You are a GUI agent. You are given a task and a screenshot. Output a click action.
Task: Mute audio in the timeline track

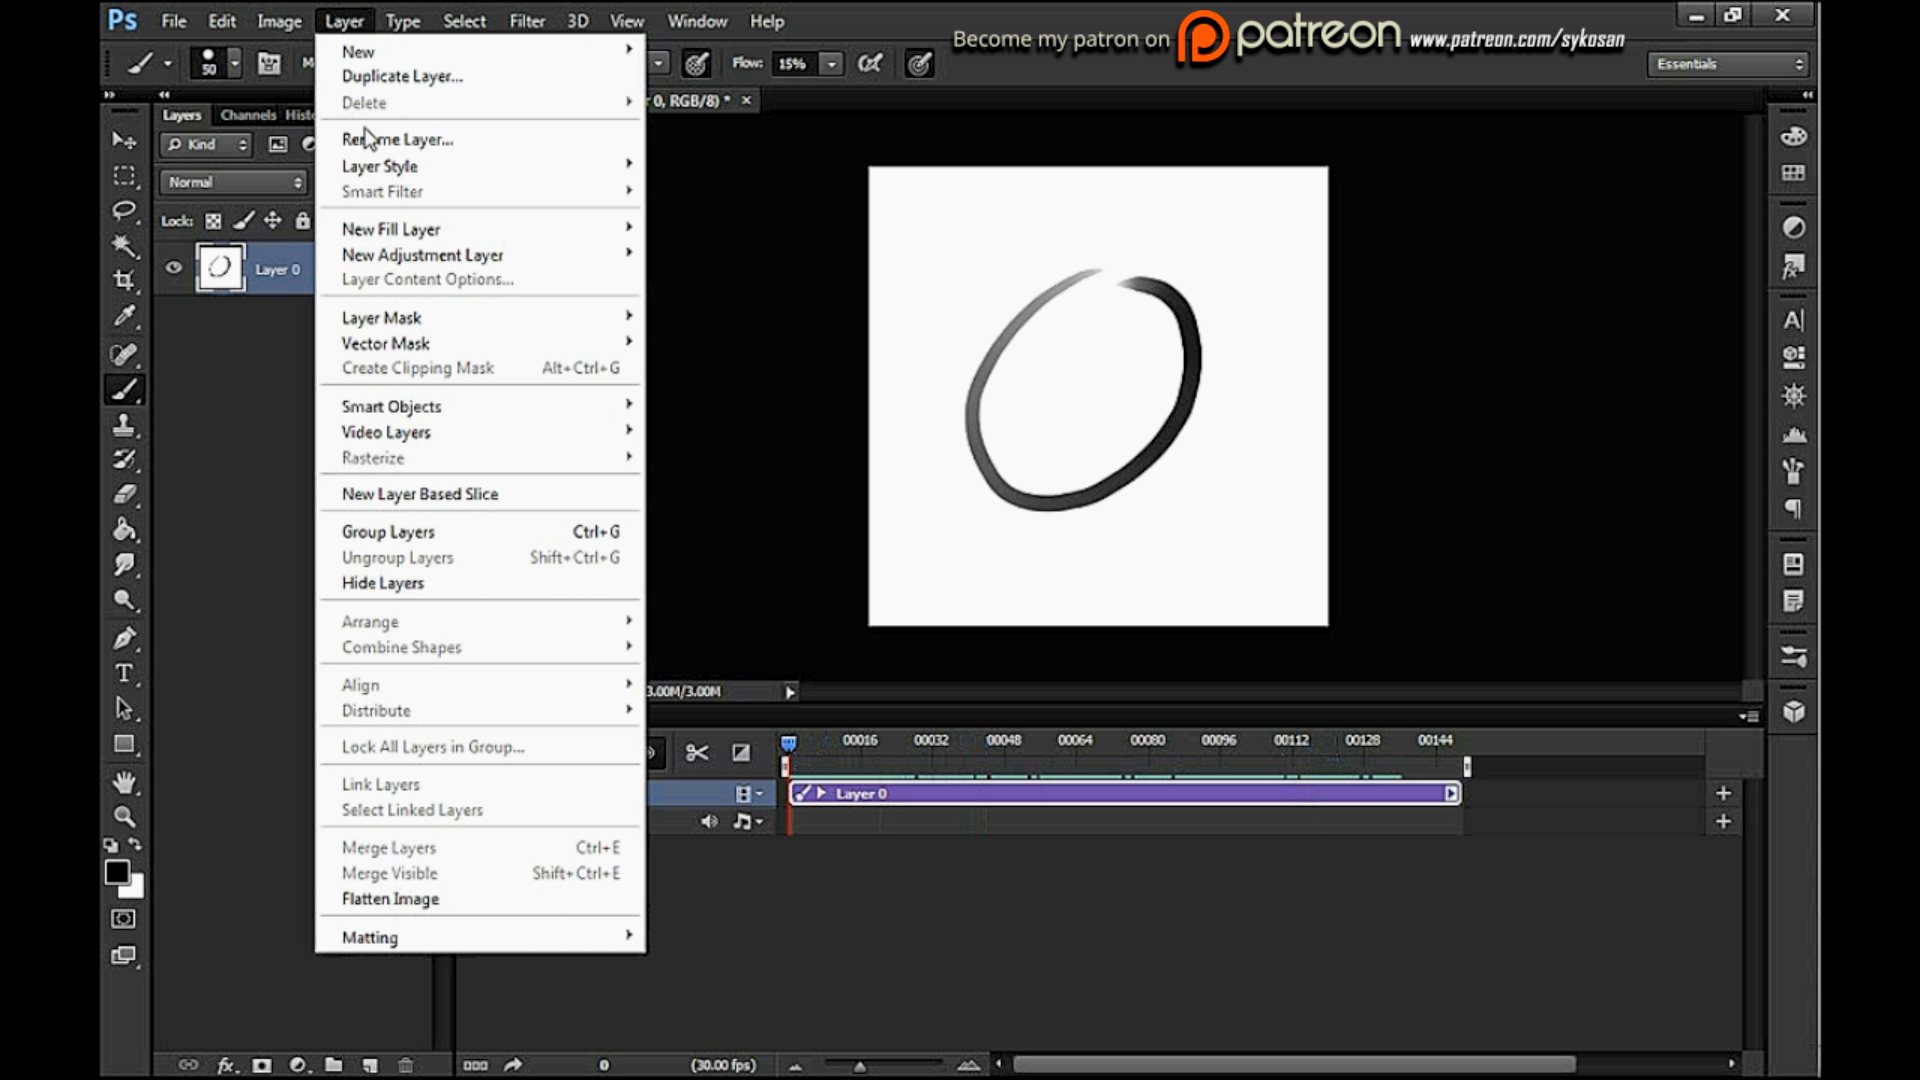click(710, 821)
